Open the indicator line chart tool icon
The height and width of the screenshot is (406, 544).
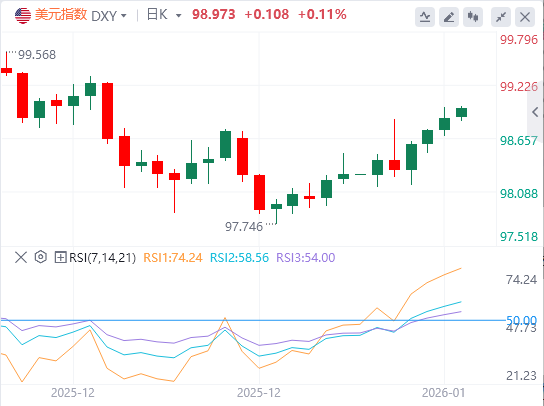425,17
